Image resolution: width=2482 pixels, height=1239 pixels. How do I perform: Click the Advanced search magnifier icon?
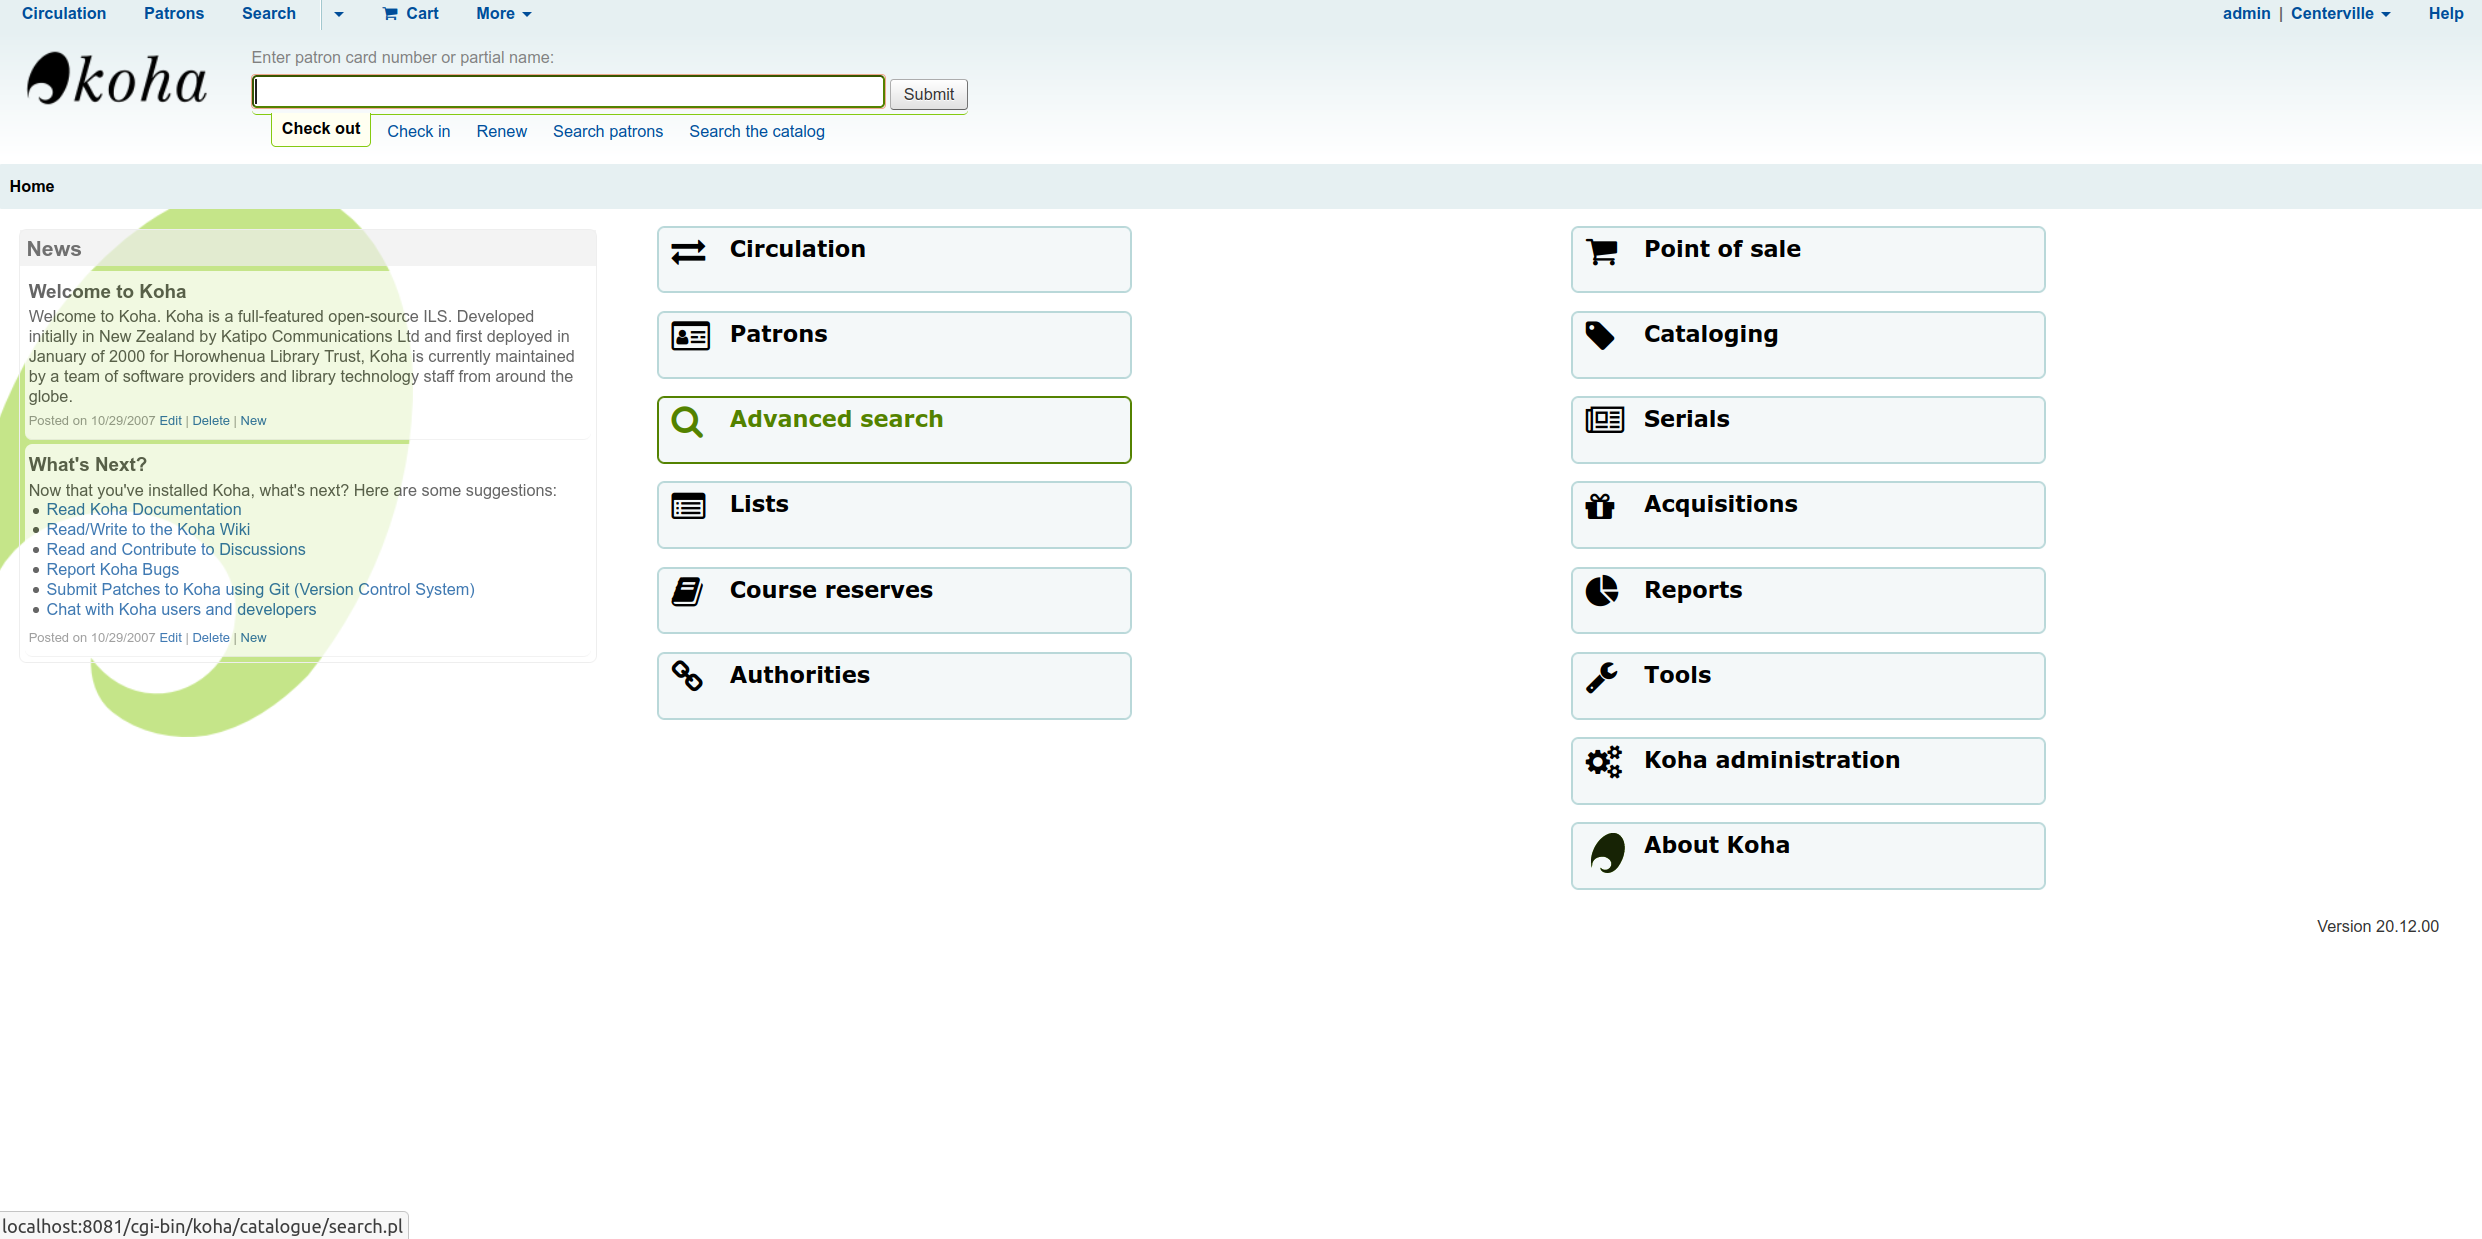pyautogui.click(x=687, y=422)
